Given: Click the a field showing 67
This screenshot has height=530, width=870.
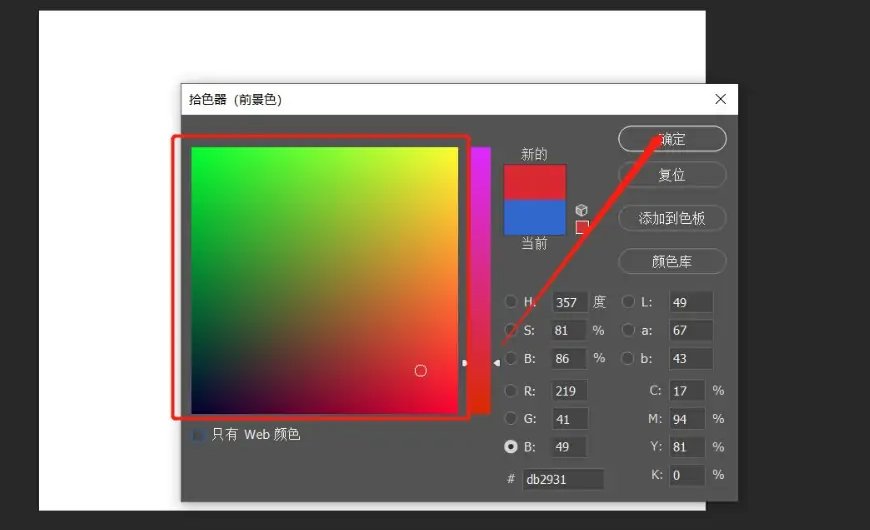Looking at the screenshot, I should click(691, 330).
